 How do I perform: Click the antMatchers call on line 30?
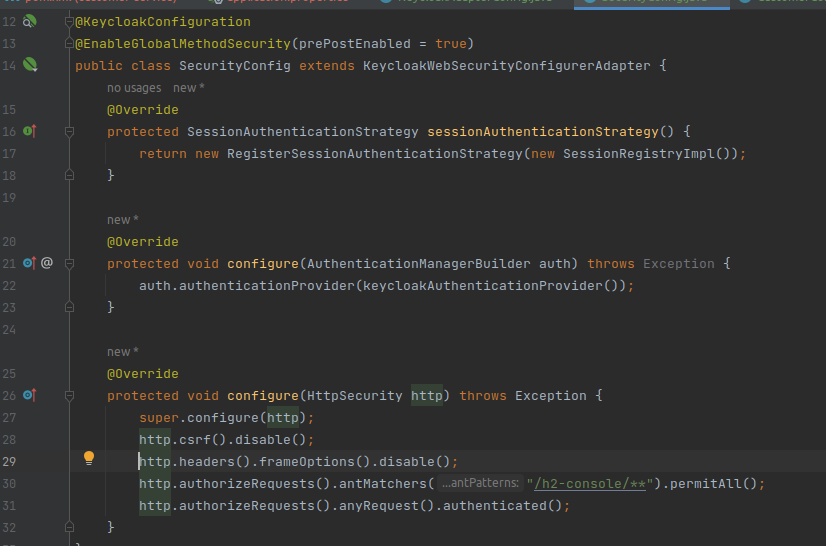pyautogui.click(x=383, y=484)
